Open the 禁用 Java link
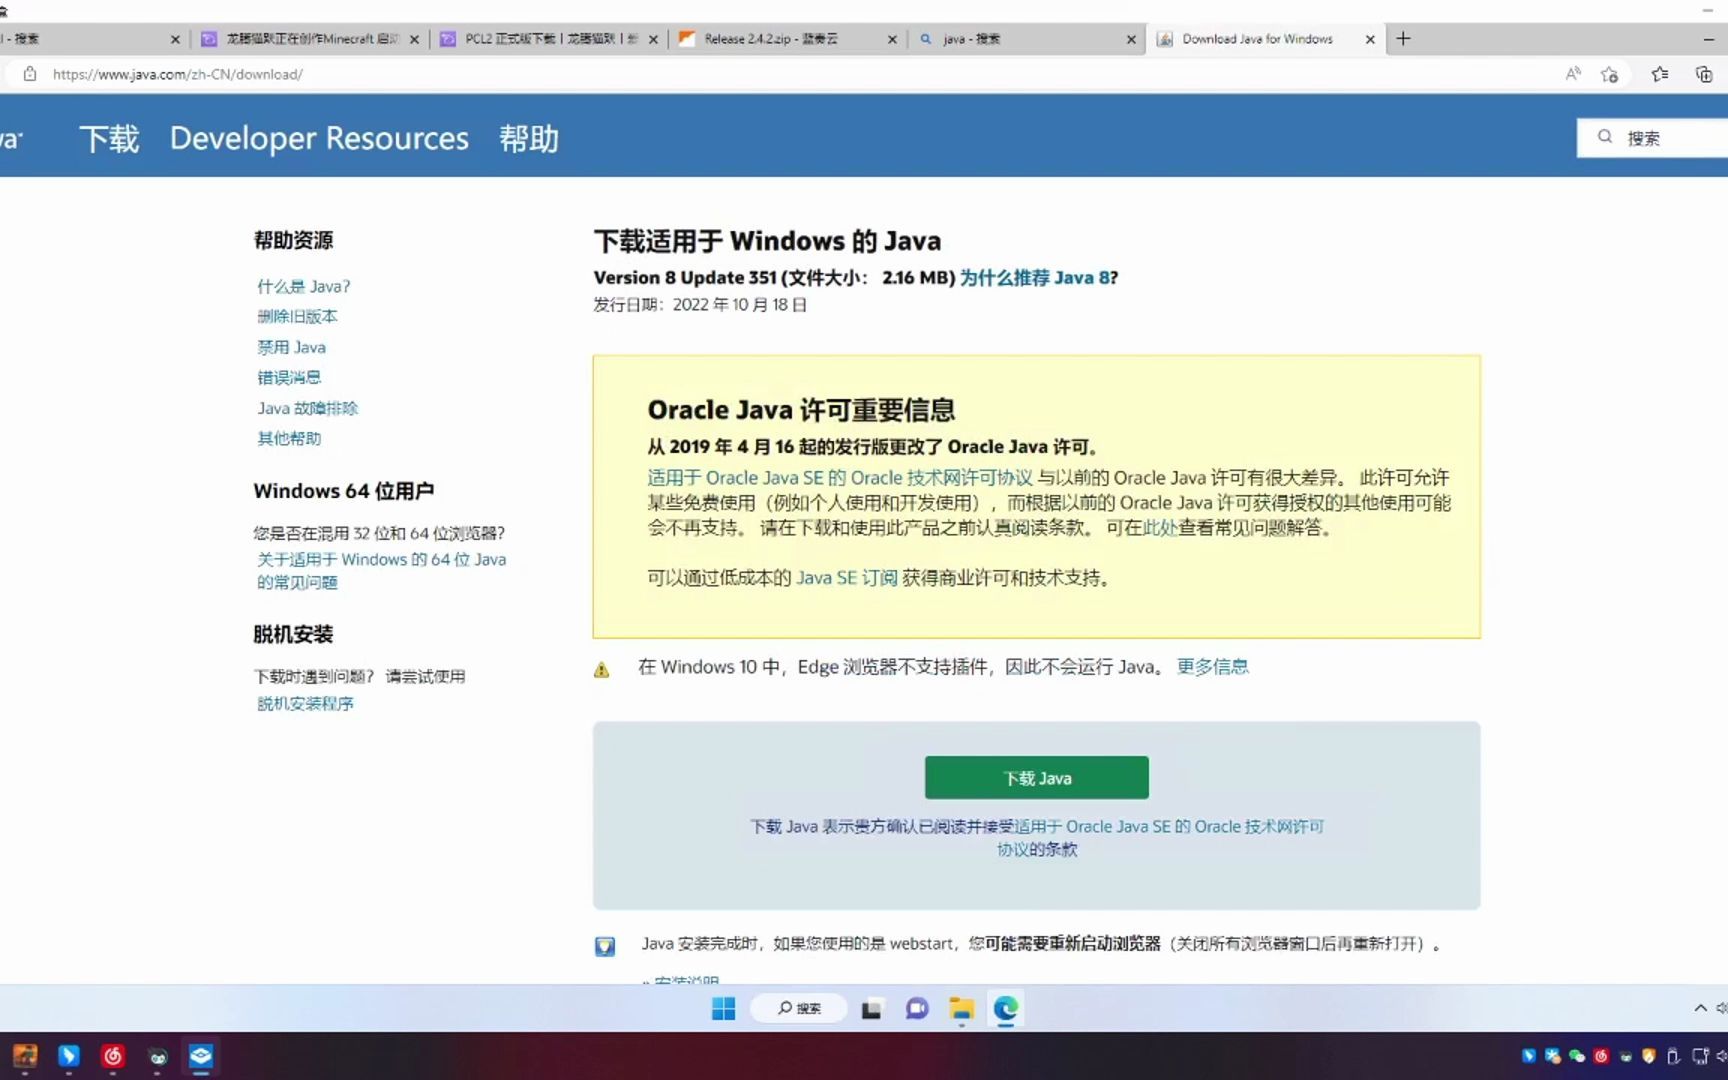 pyautogui.click(x=291, y=347)
